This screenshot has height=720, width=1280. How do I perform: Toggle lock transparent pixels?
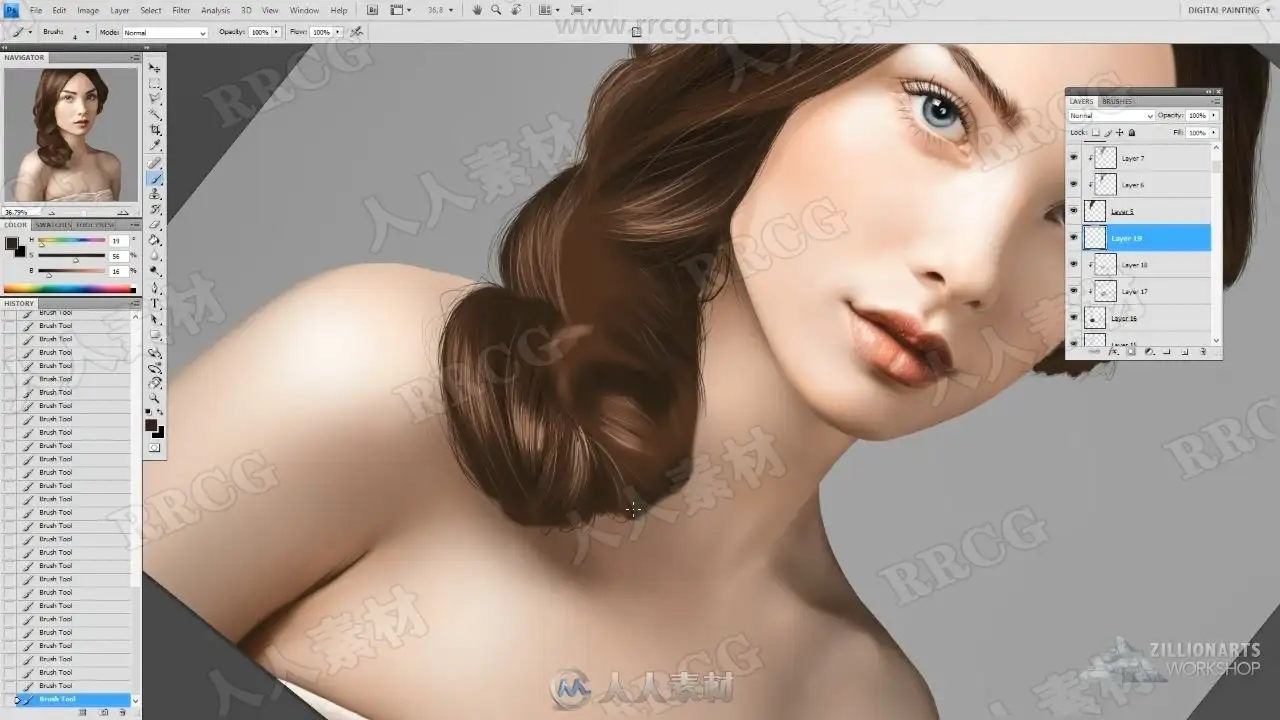(x=1096, y=133)
